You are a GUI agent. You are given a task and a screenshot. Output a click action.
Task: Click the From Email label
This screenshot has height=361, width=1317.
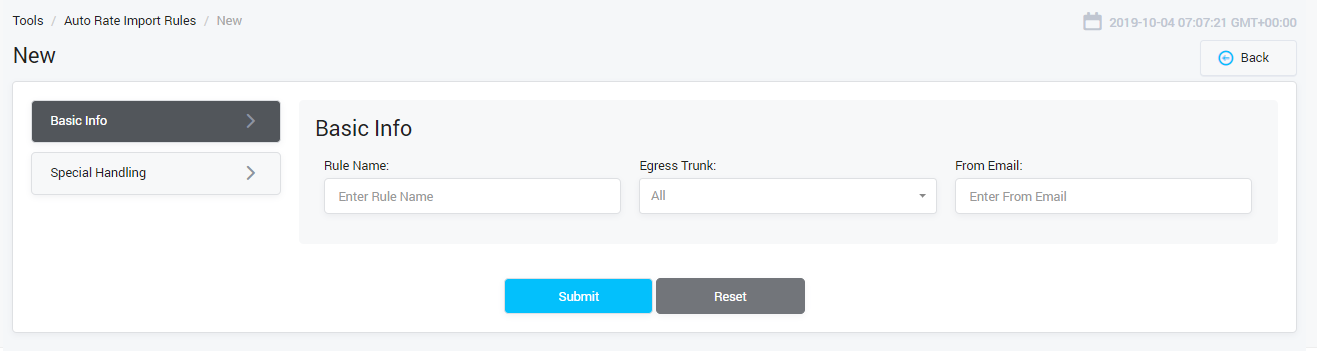[988, 166]
